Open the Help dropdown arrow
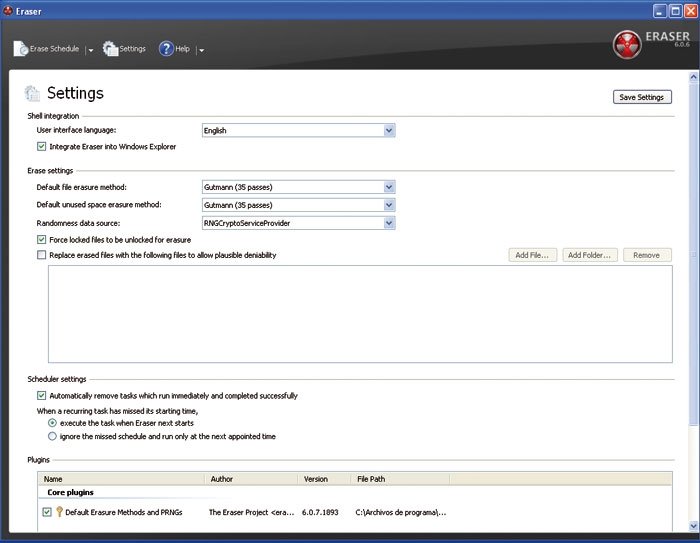 201,50
